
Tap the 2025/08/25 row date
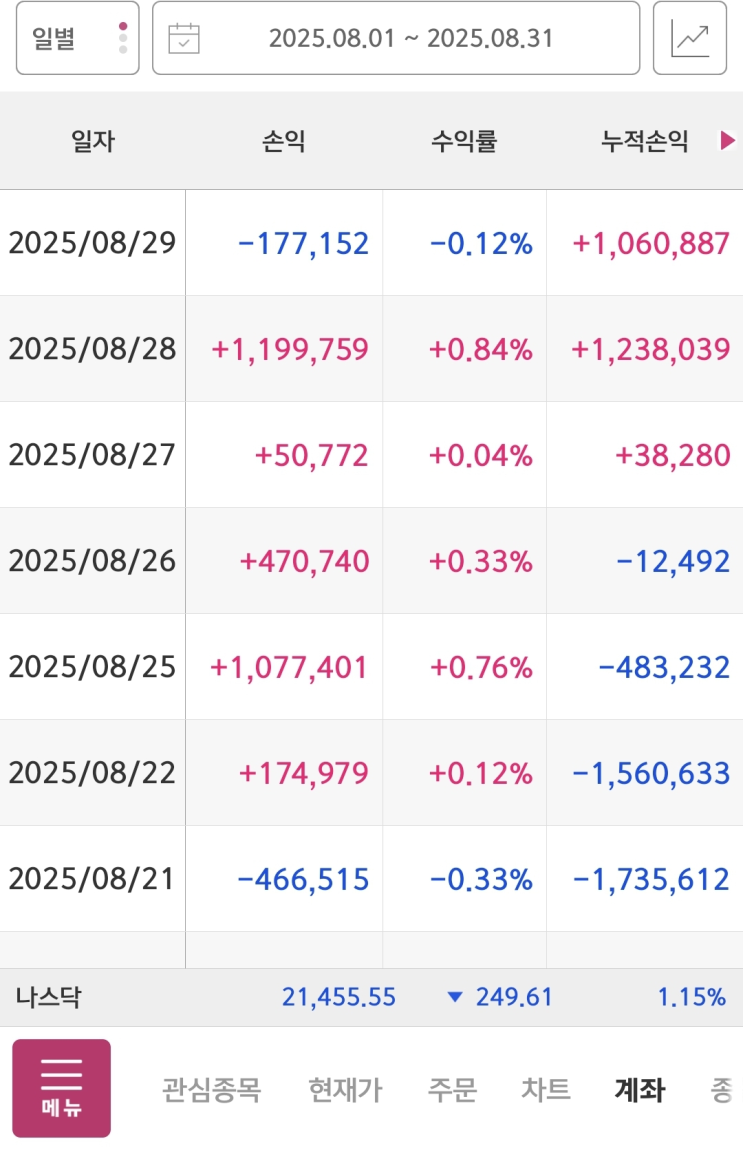(92, 667)
